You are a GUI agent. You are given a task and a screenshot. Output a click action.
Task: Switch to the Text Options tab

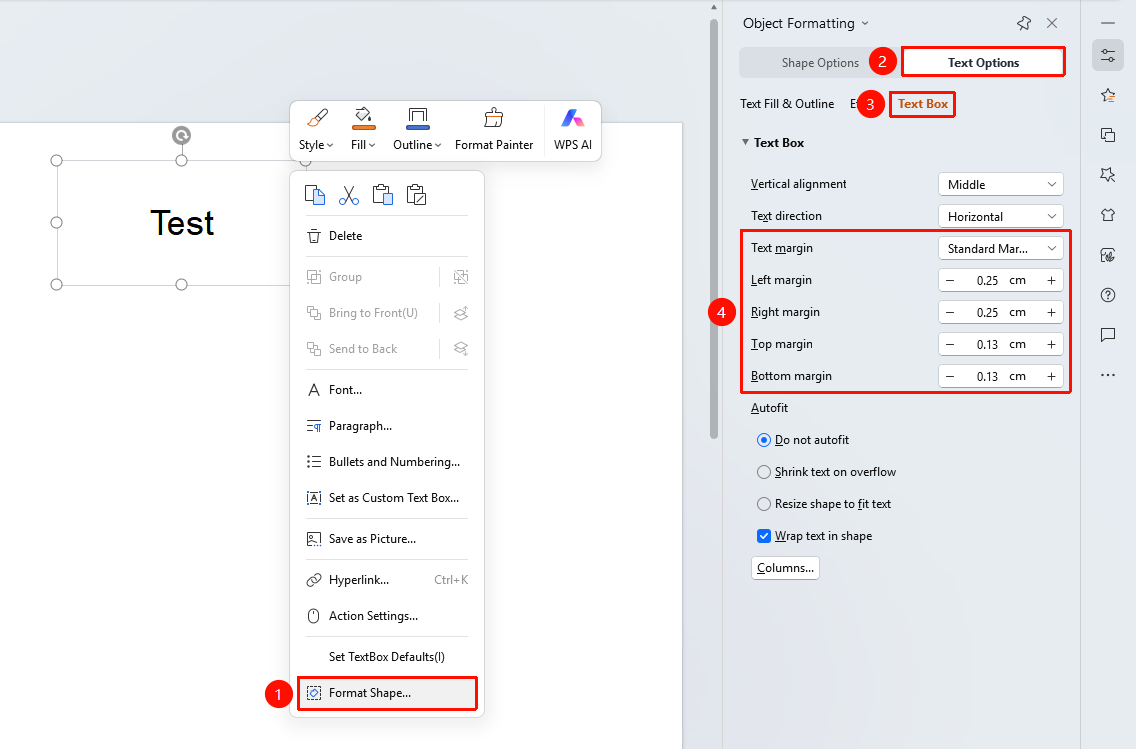(x=983, y=62)
